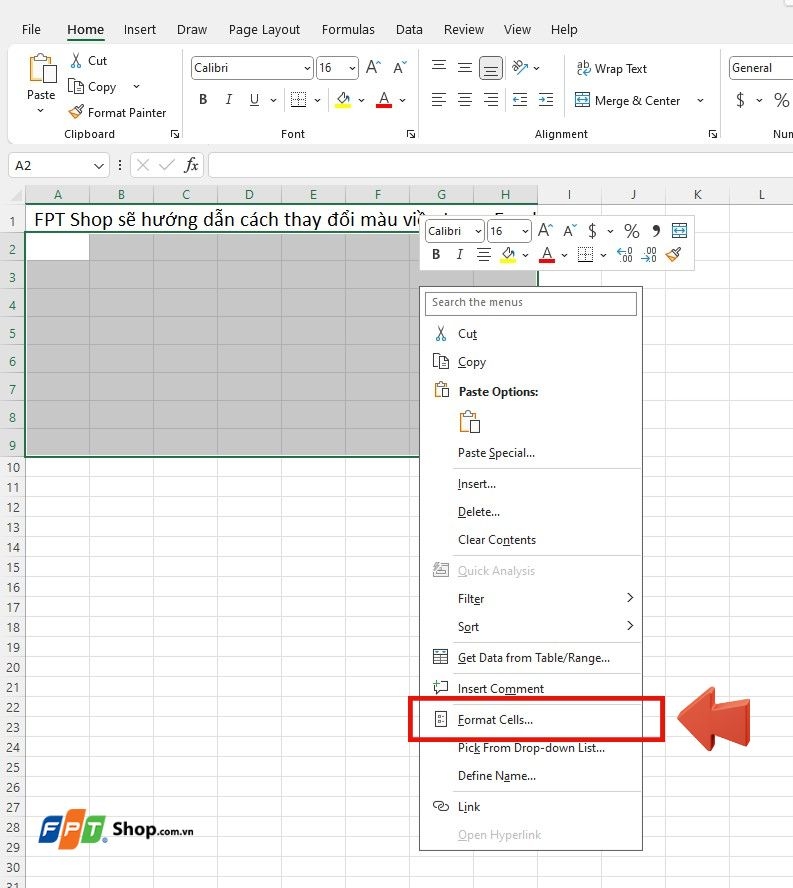Open Clipboard pane launcher
Image resolution: width=793 pixels, height=888 pixels.
click(x=175, y=134)
